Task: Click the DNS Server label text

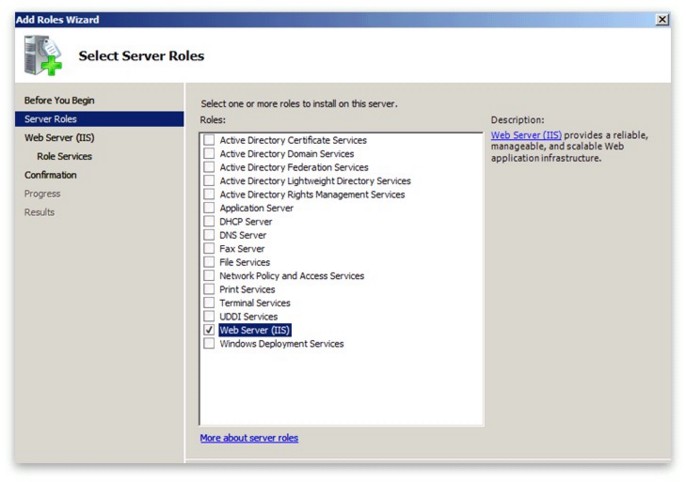Action: (243, 235)
